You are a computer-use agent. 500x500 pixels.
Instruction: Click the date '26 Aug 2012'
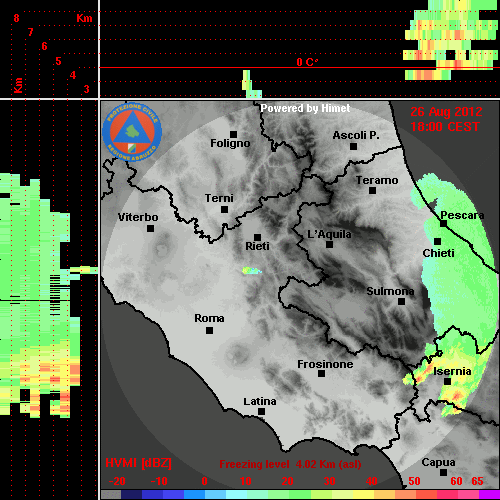click(x=446, y=112)
